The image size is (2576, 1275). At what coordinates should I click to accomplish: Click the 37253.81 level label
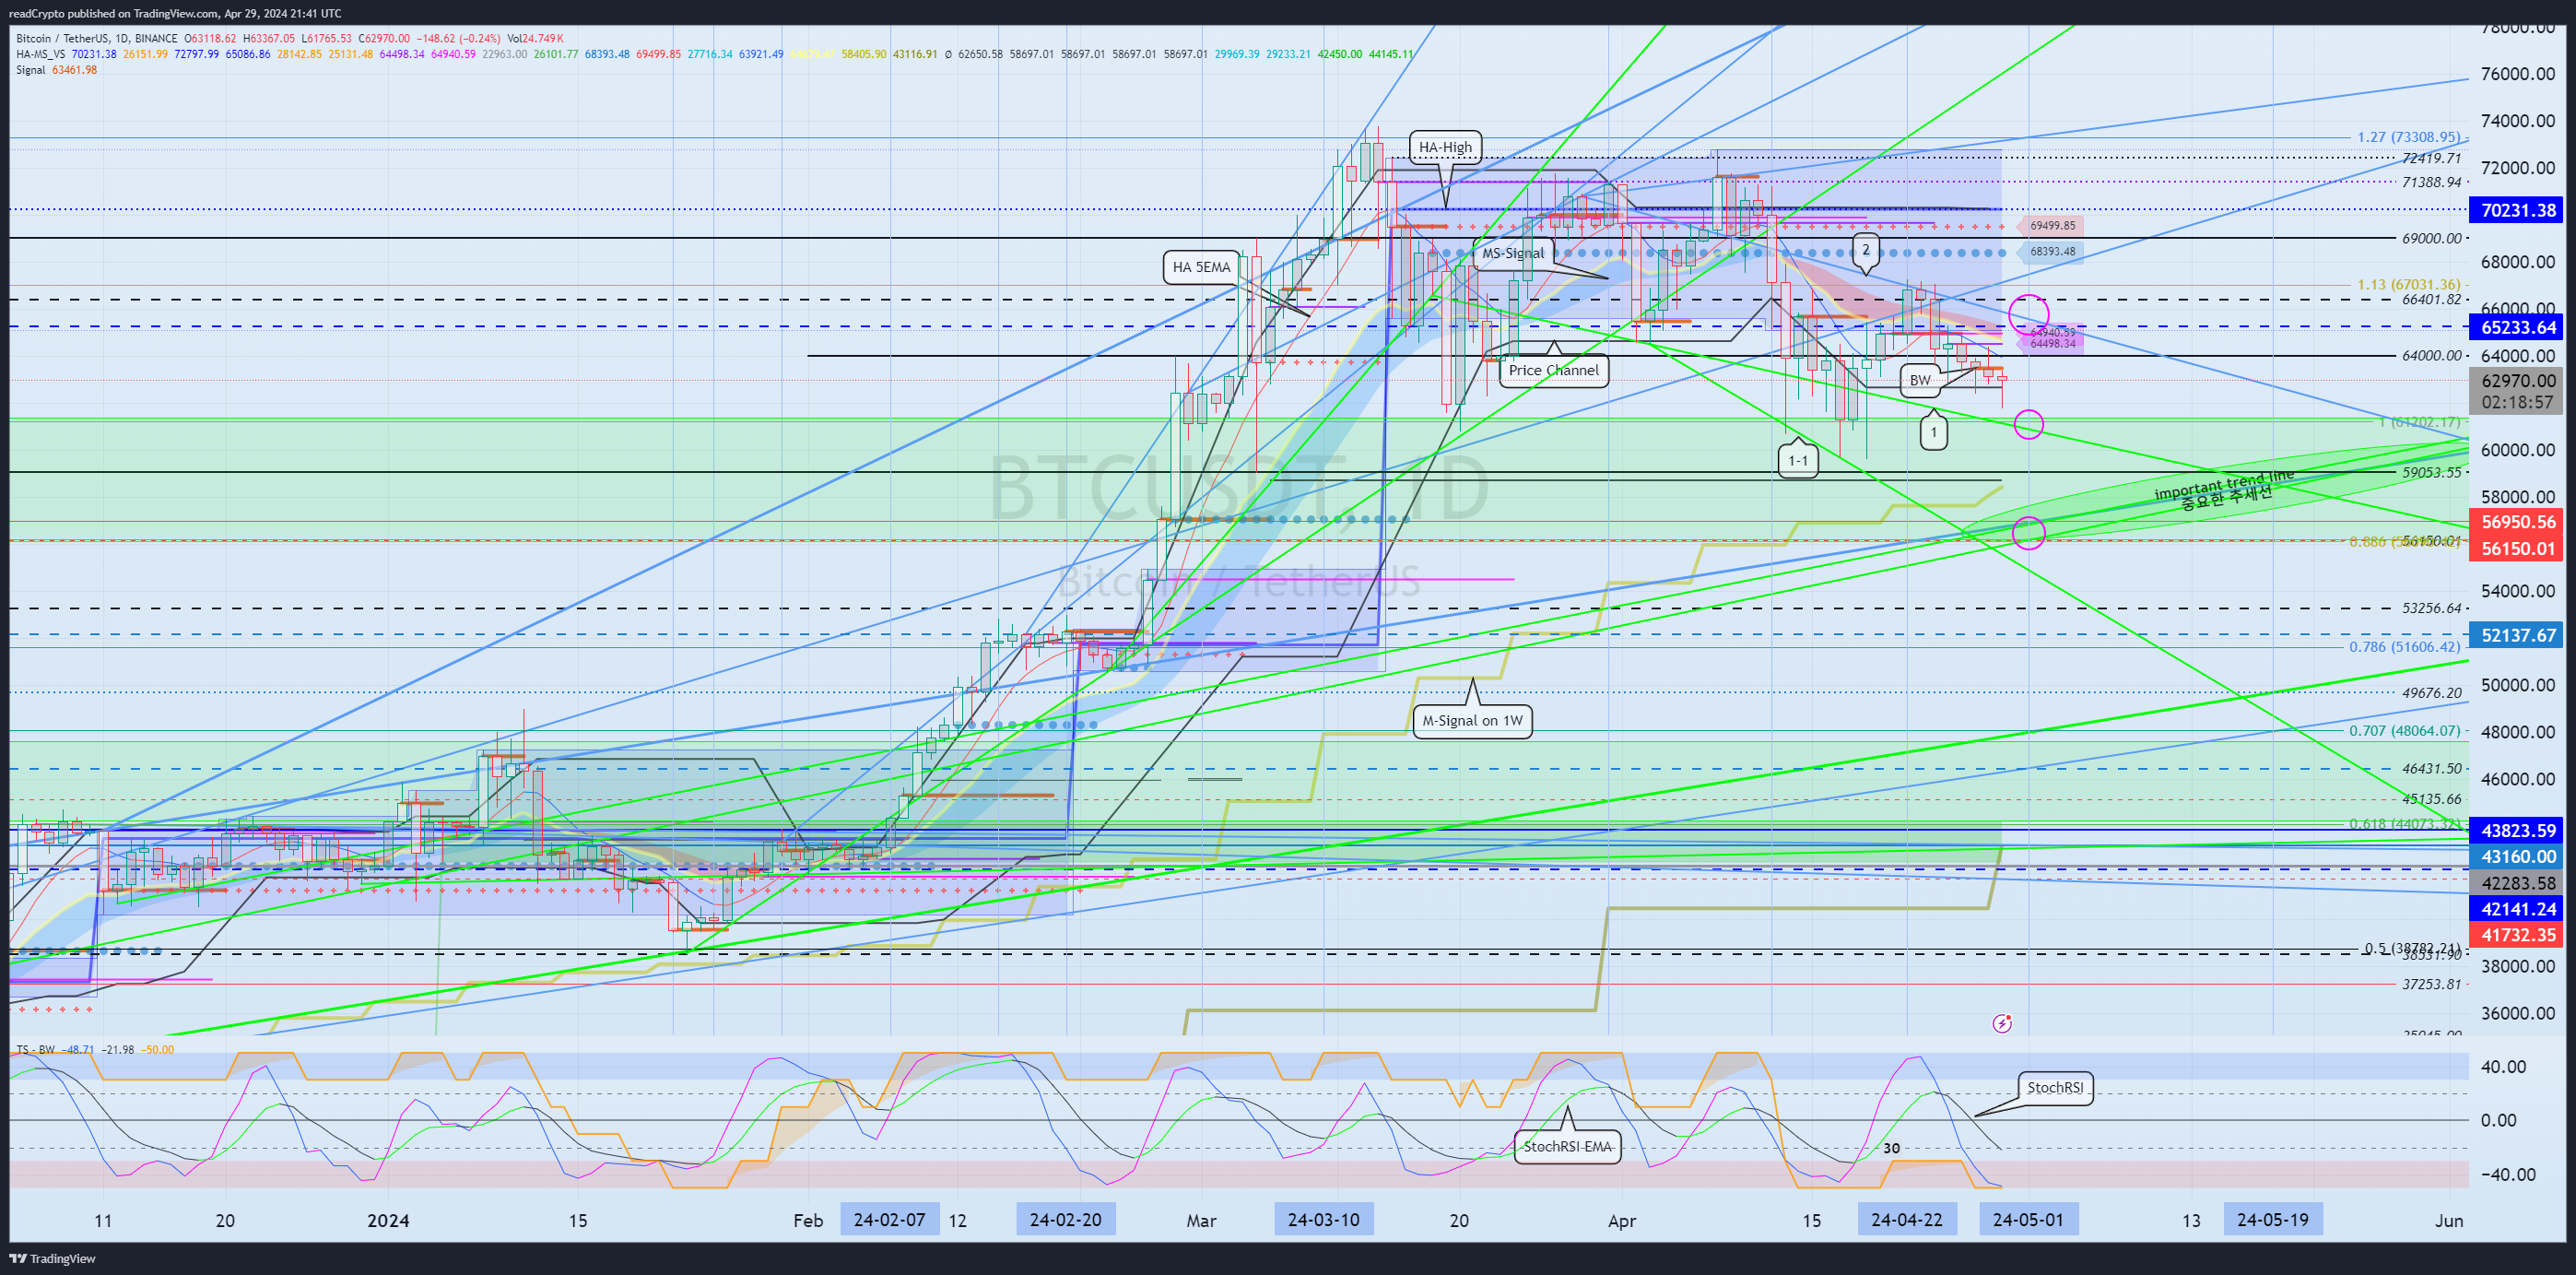point(2431,984)
